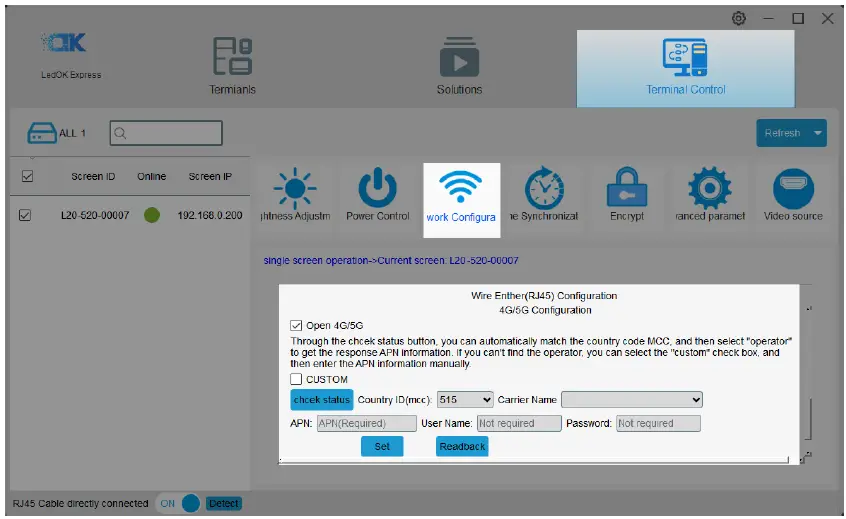Screen dimensions: 846x519
Task: Open Encrypt padlock icon
Action: (x=627, y=187)
